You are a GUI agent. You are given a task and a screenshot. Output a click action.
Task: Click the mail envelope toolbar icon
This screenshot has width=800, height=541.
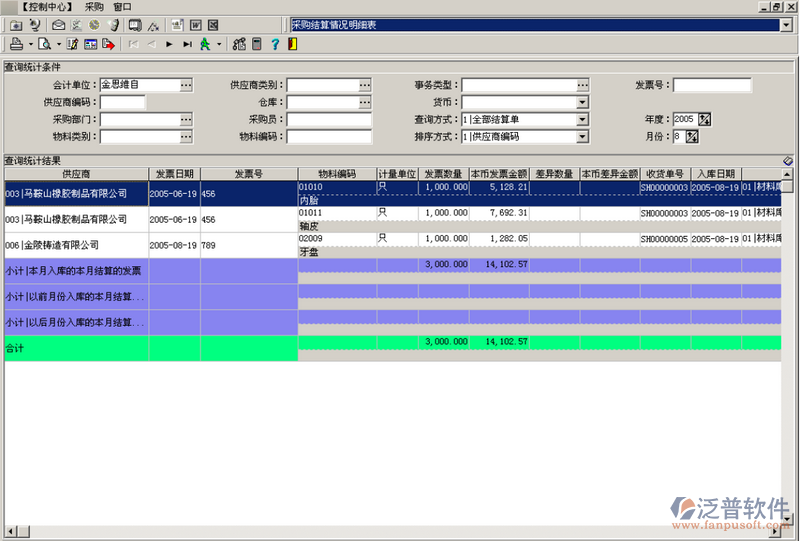pyautogui.click(x=59, y=24)
